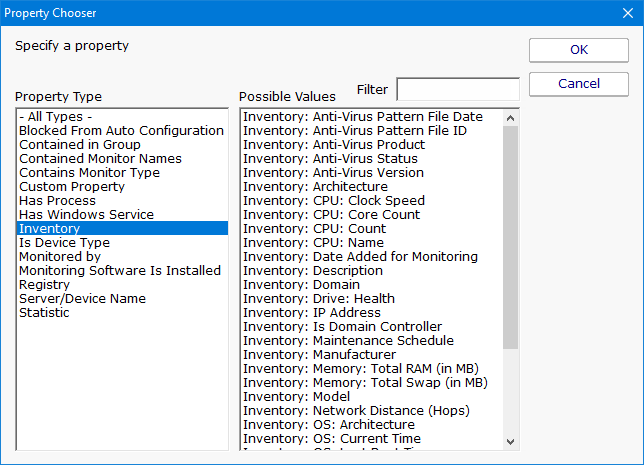644x465 pixels.
Task: Select 'Inventory: Memory: Total RAM (in MB)'
Action: 365,369
